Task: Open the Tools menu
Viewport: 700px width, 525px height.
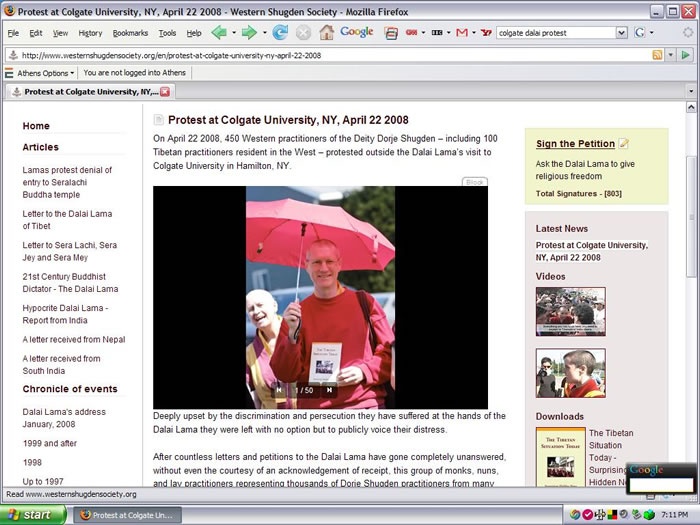Action: [x=167, y=33]
